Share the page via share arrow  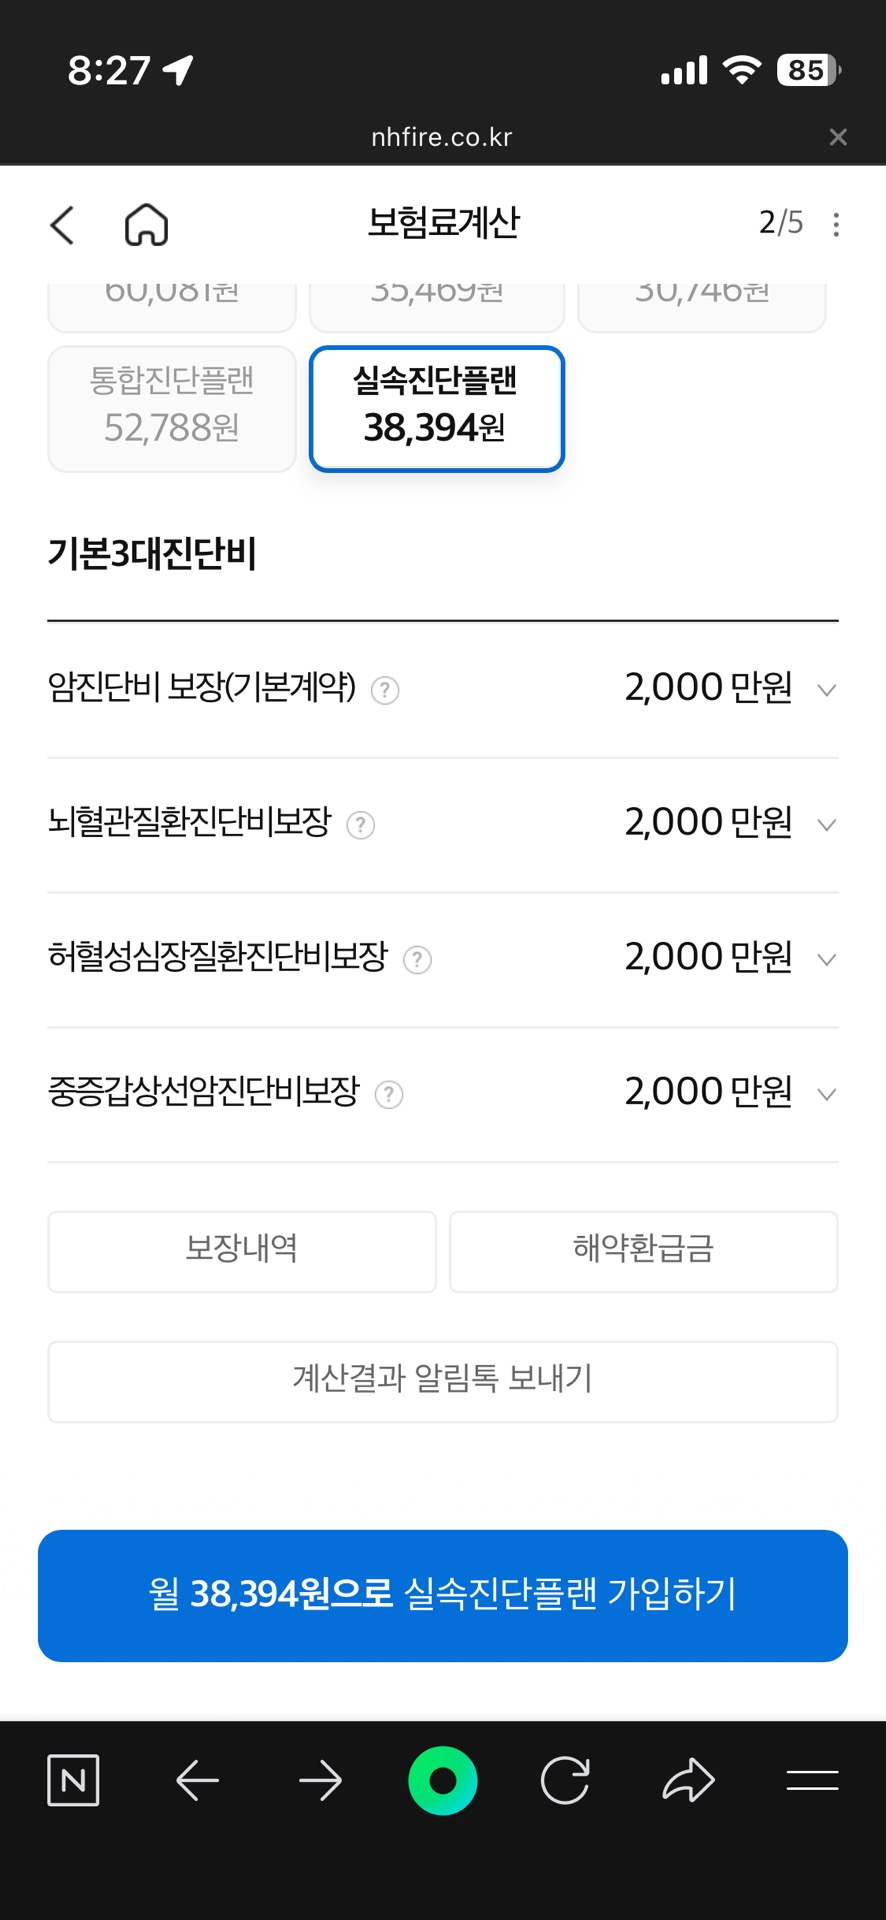(x=689, y=1781)
